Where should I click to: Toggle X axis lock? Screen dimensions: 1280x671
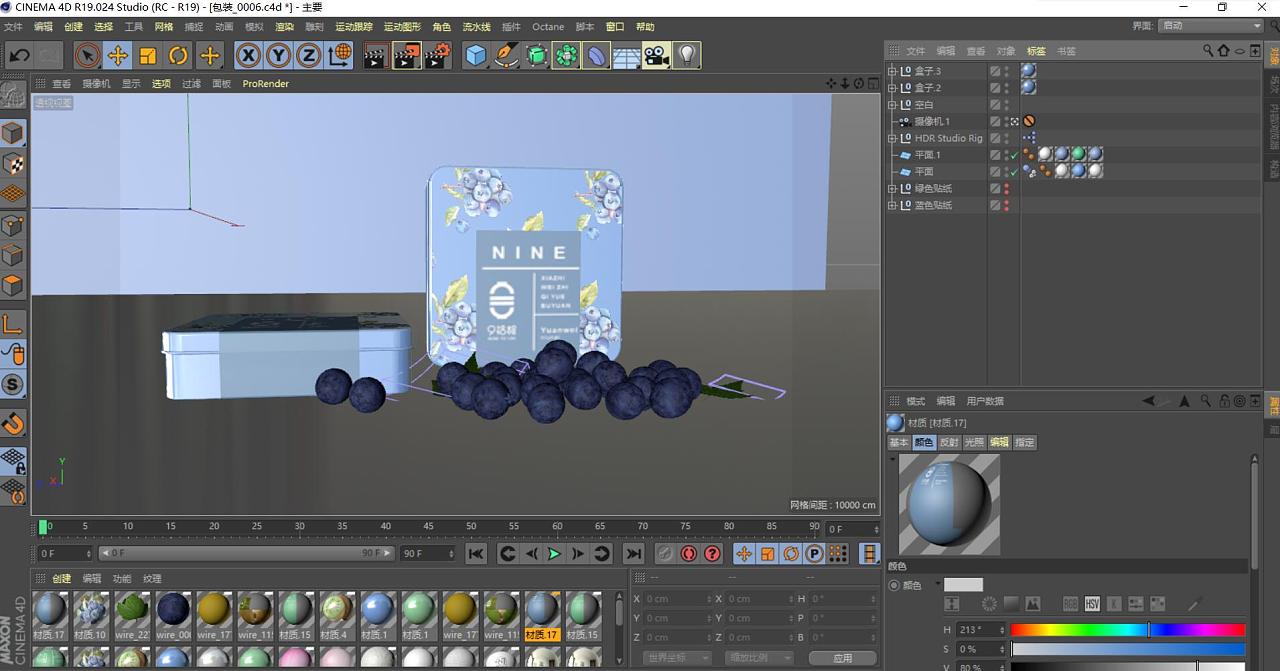click(x=248, y=56)
